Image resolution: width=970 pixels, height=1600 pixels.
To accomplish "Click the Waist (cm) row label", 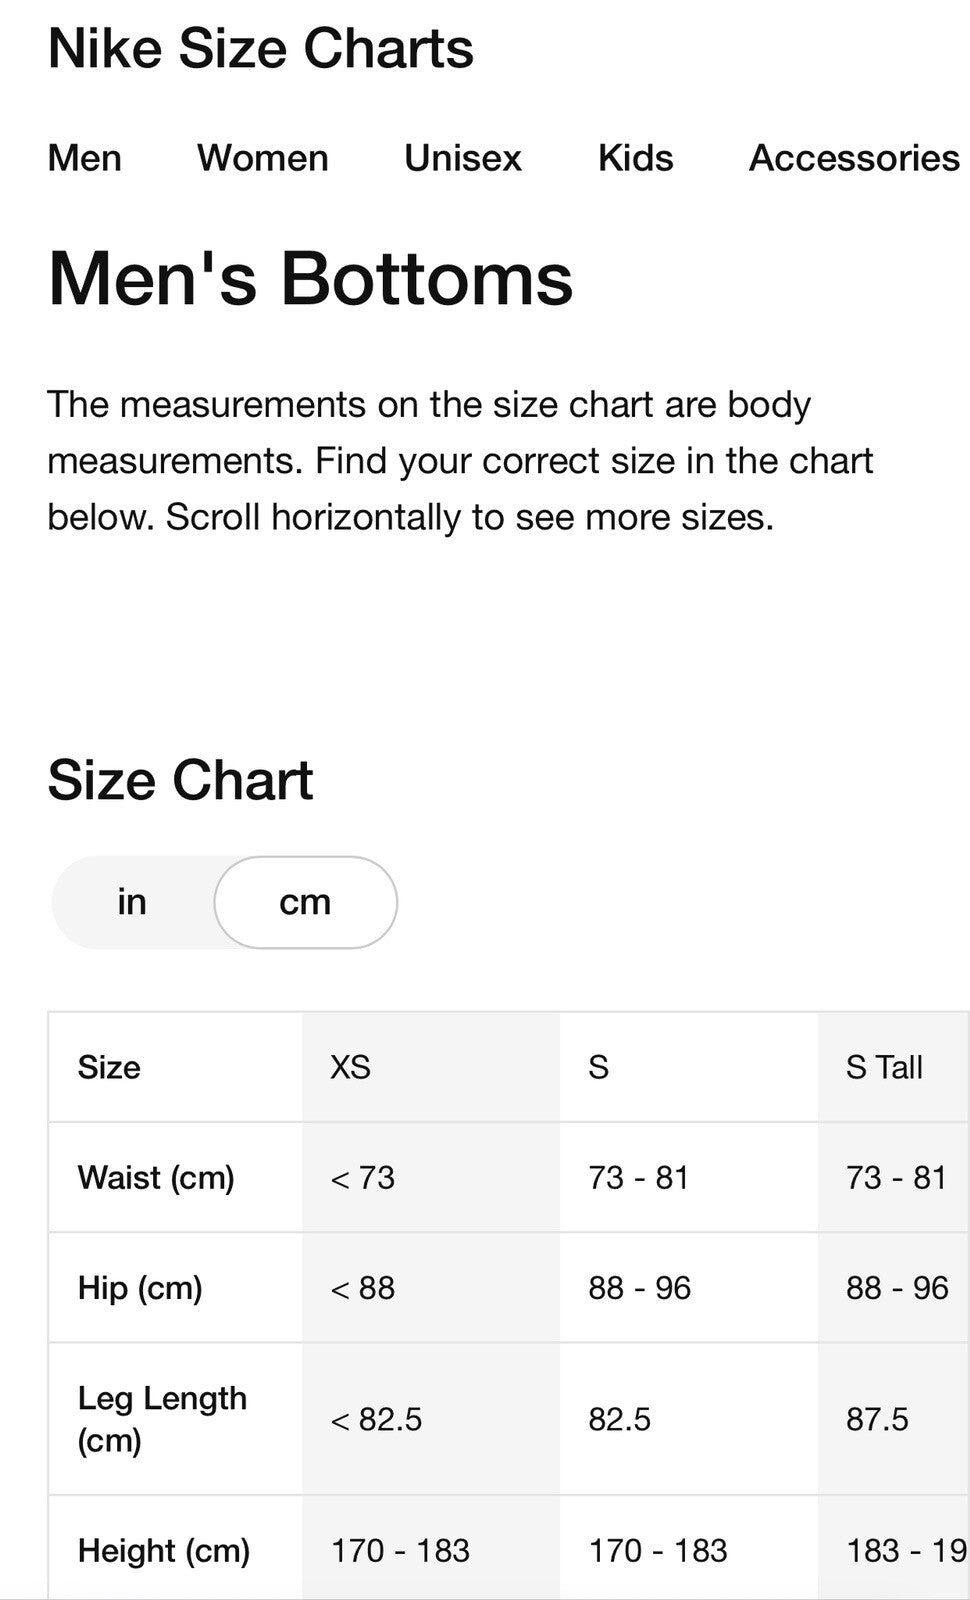I will [x=156, y=1177].
